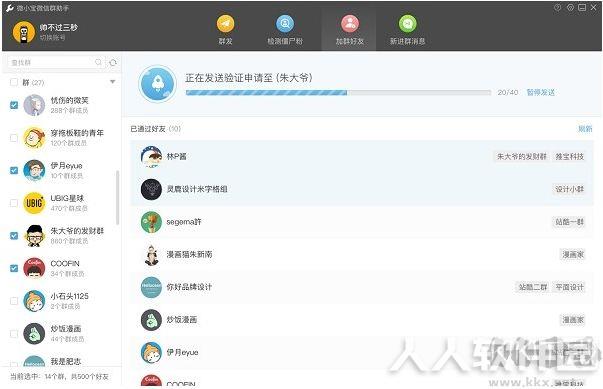Select the 加群好友 add group friends tab
Viewport: 603px width, 389px height.
[x=349, y=30]
